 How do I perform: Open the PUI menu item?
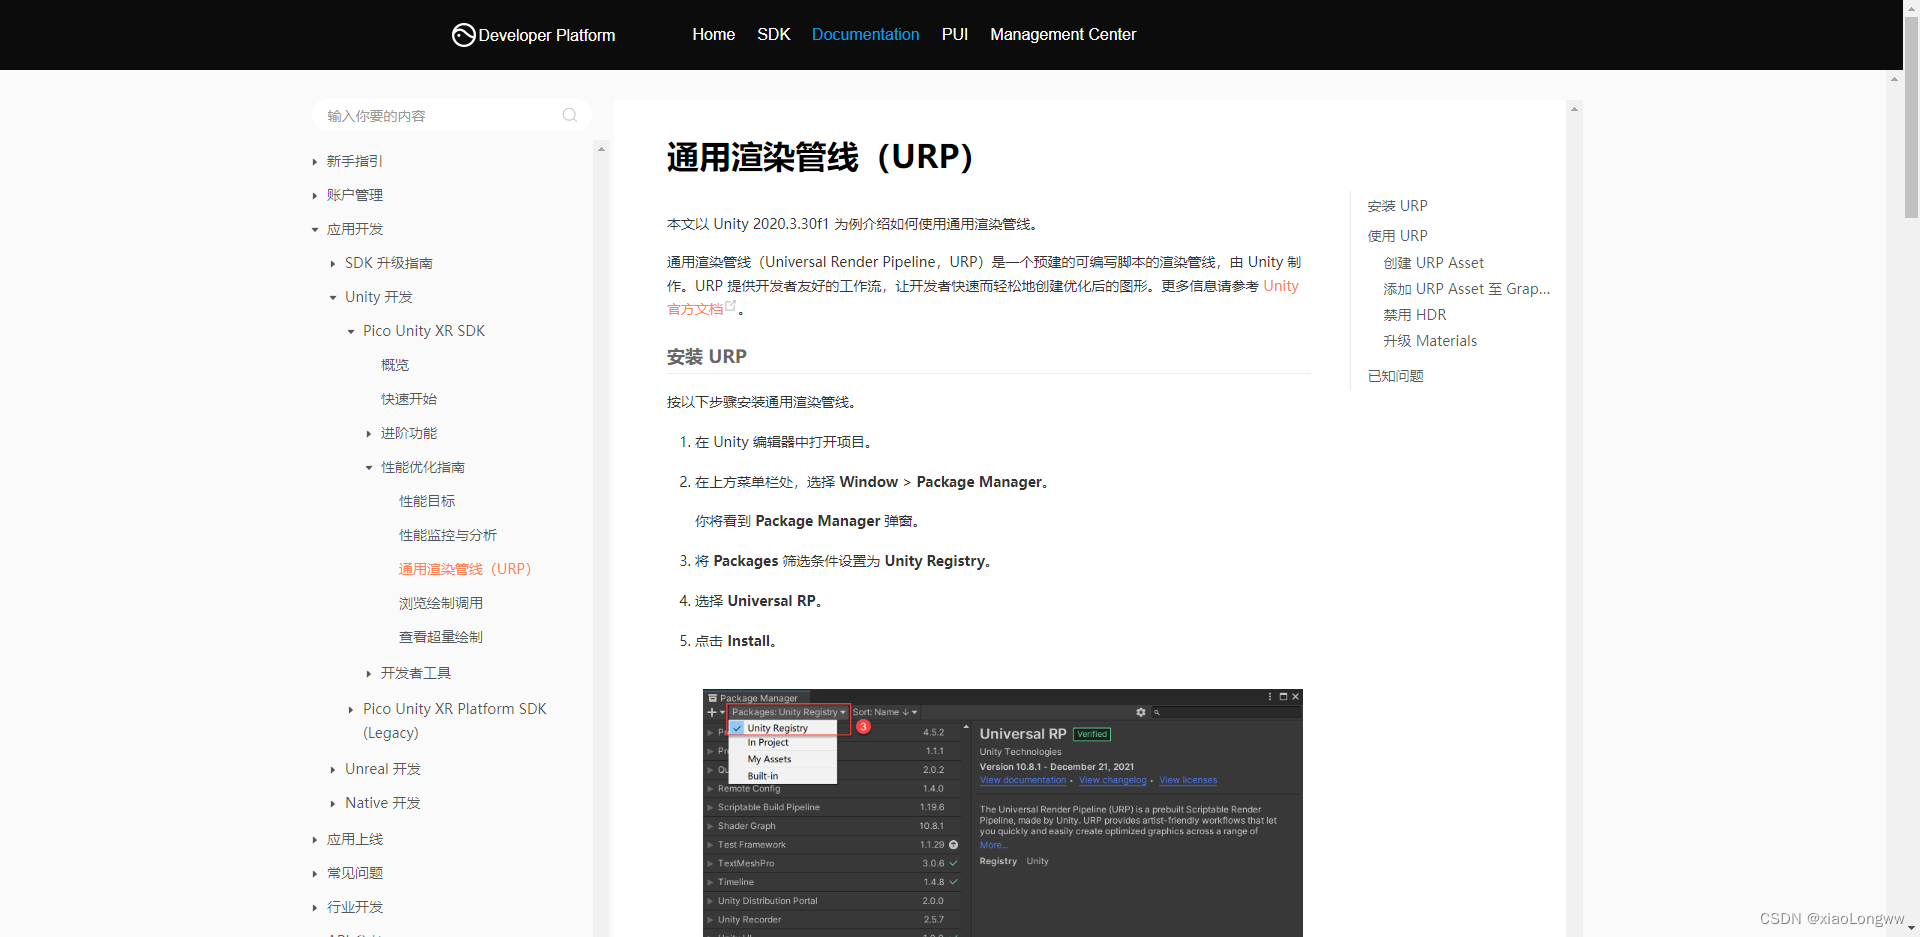[955, 34]
